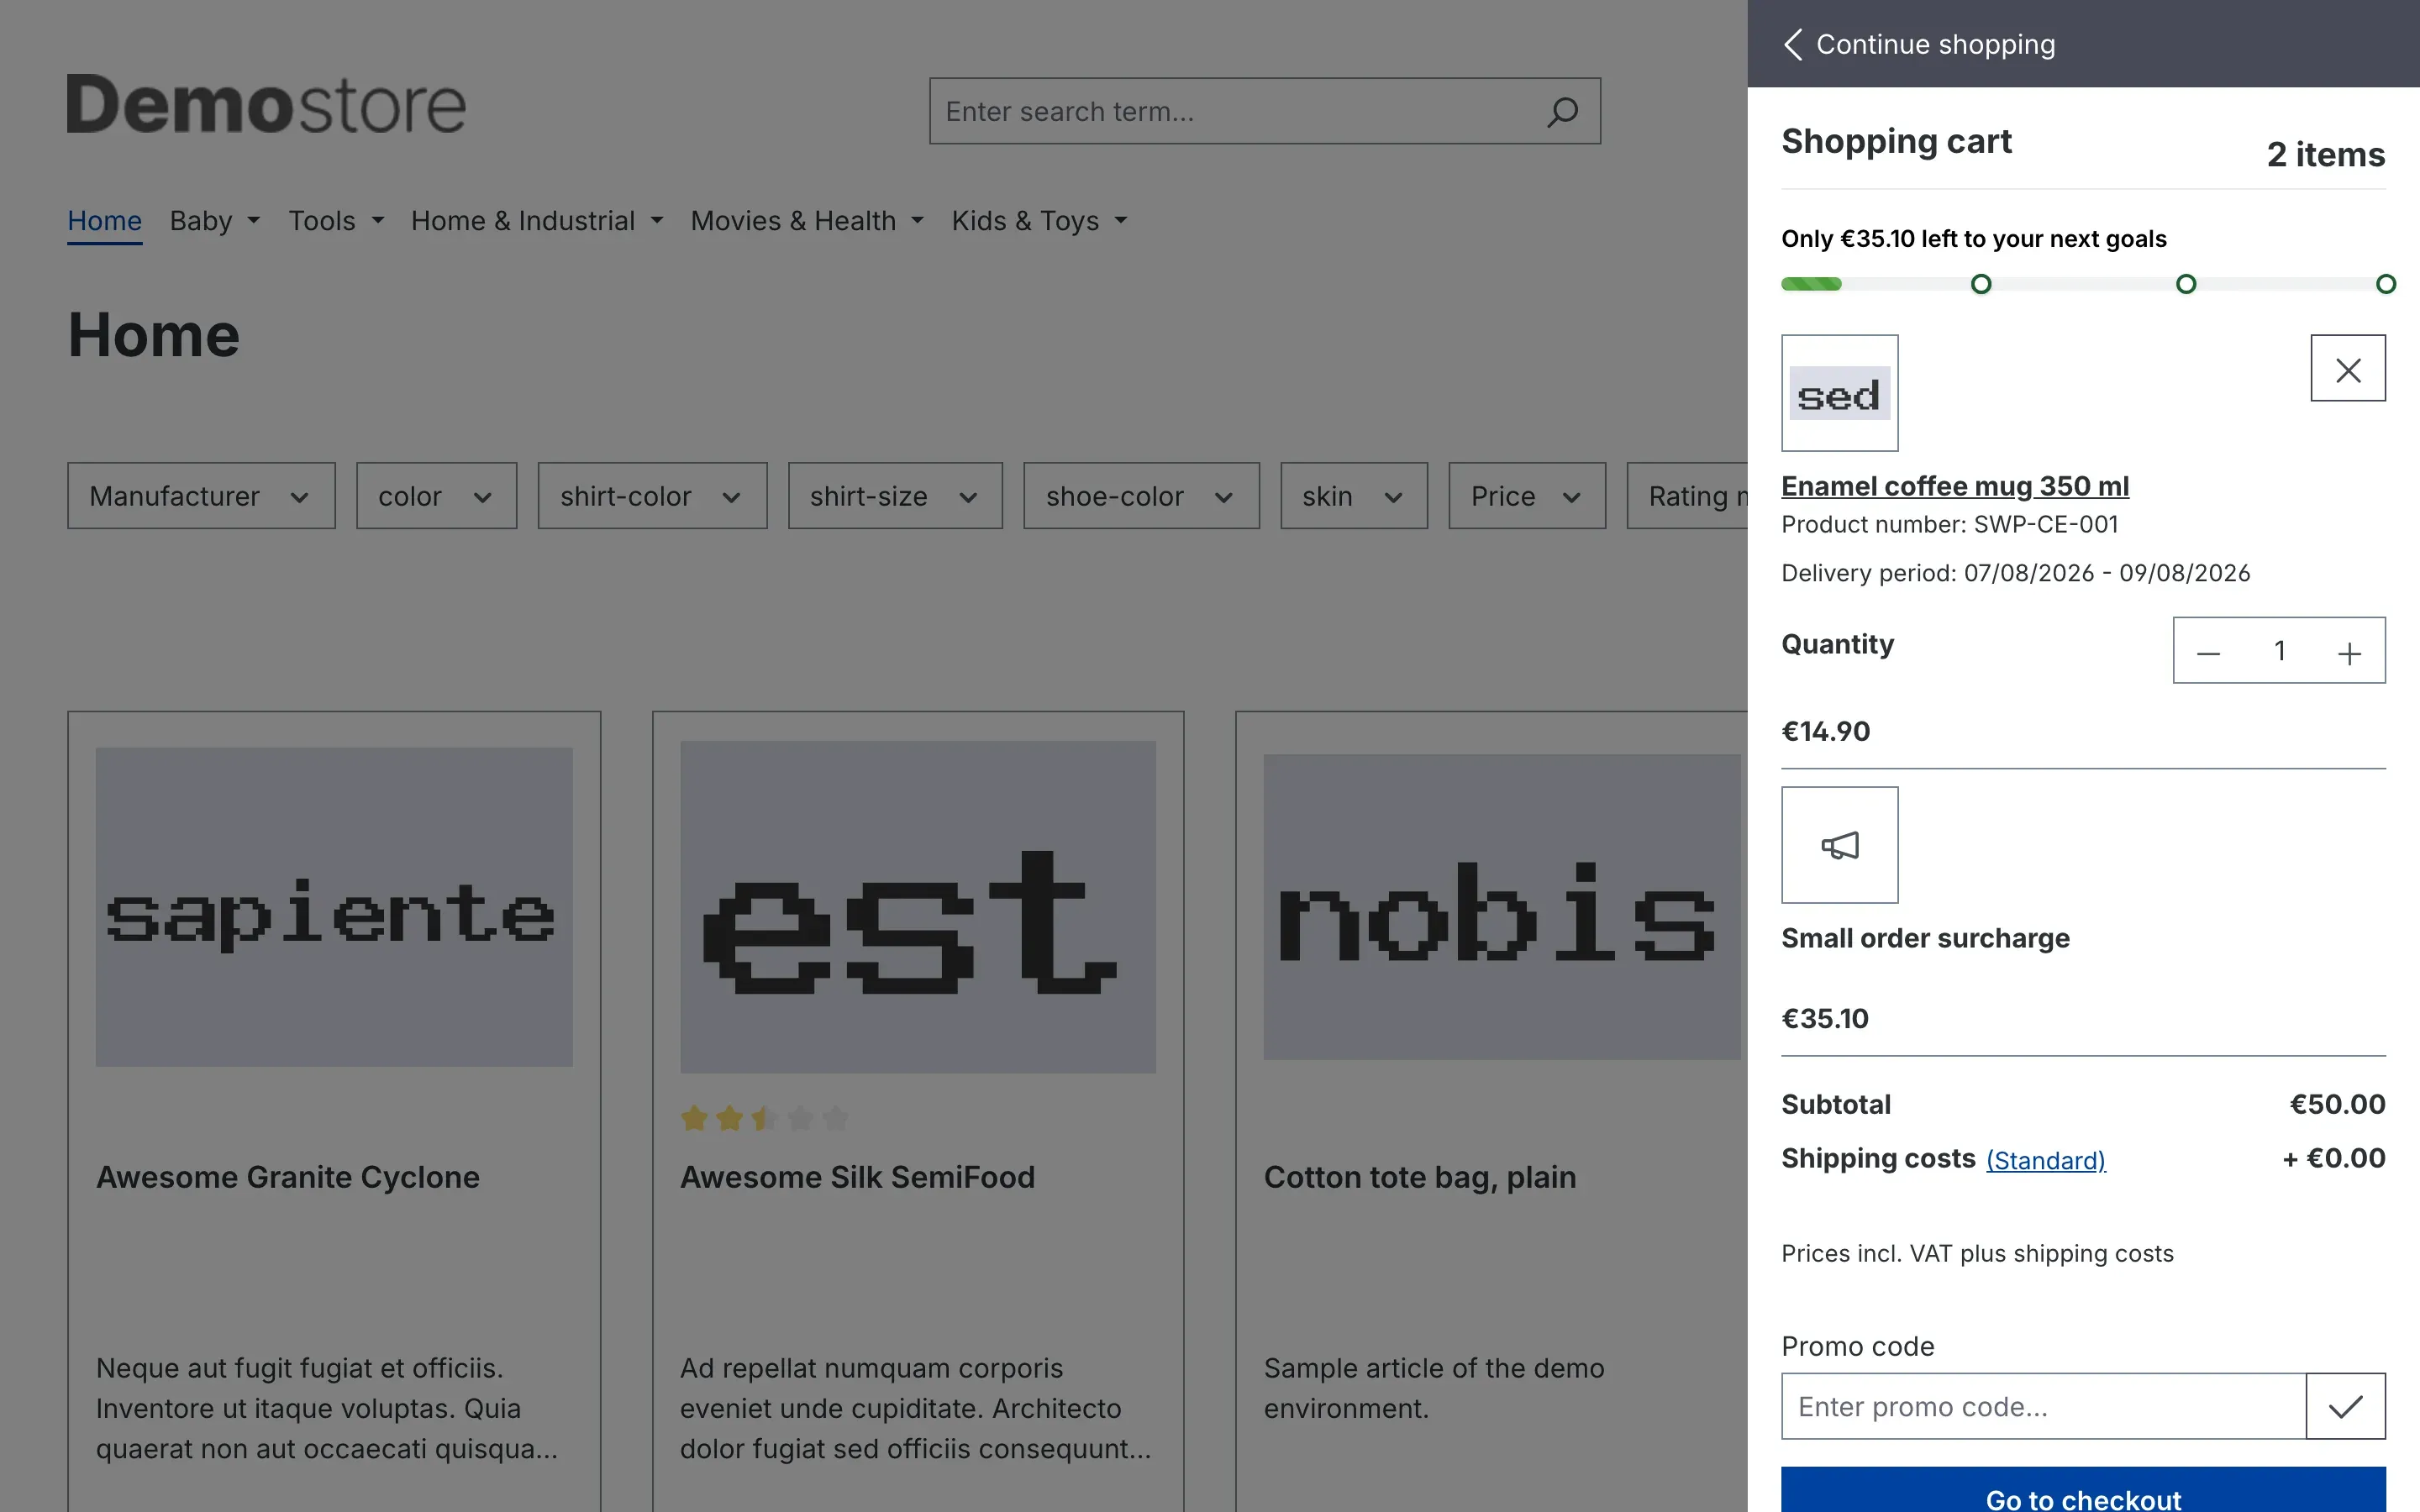Image resolution: width=2420 pixels, height=1512 pixels.
Task: Remove the Enamel coffee mug from cart
Action: click(2347, 368)
